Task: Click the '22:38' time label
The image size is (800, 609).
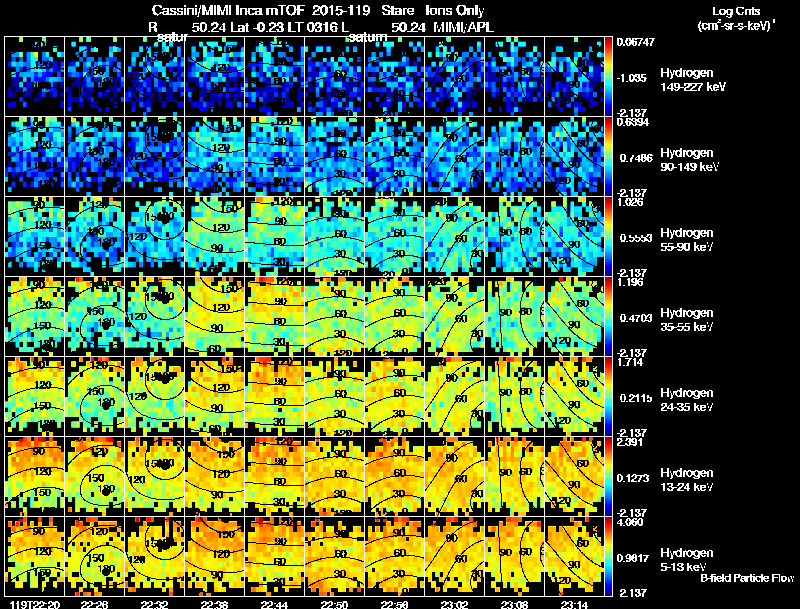Action: 214,605
